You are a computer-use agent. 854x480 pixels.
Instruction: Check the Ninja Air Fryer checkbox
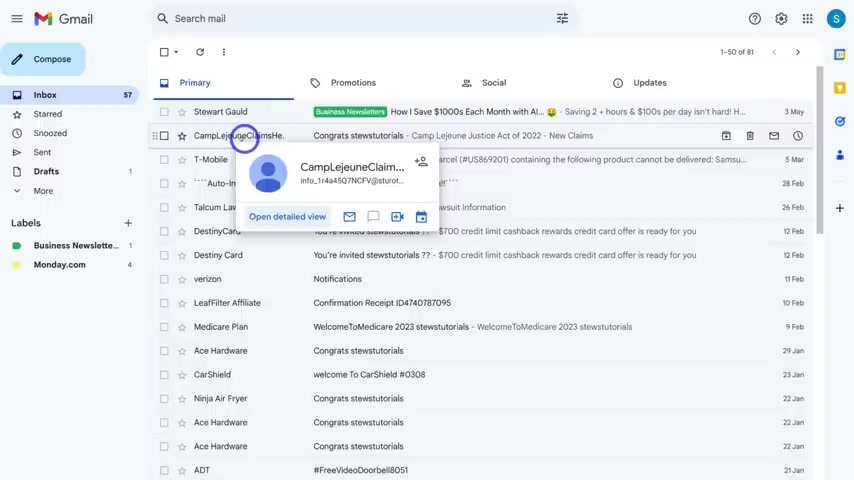pos(164,399)
